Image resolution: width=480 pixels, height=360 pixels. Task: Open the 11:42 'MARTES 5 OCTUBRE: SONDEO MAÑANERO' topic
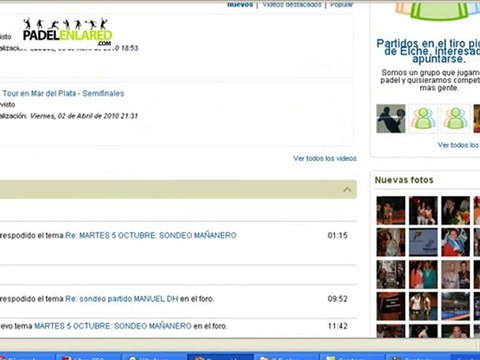click(x=113, y=326)
